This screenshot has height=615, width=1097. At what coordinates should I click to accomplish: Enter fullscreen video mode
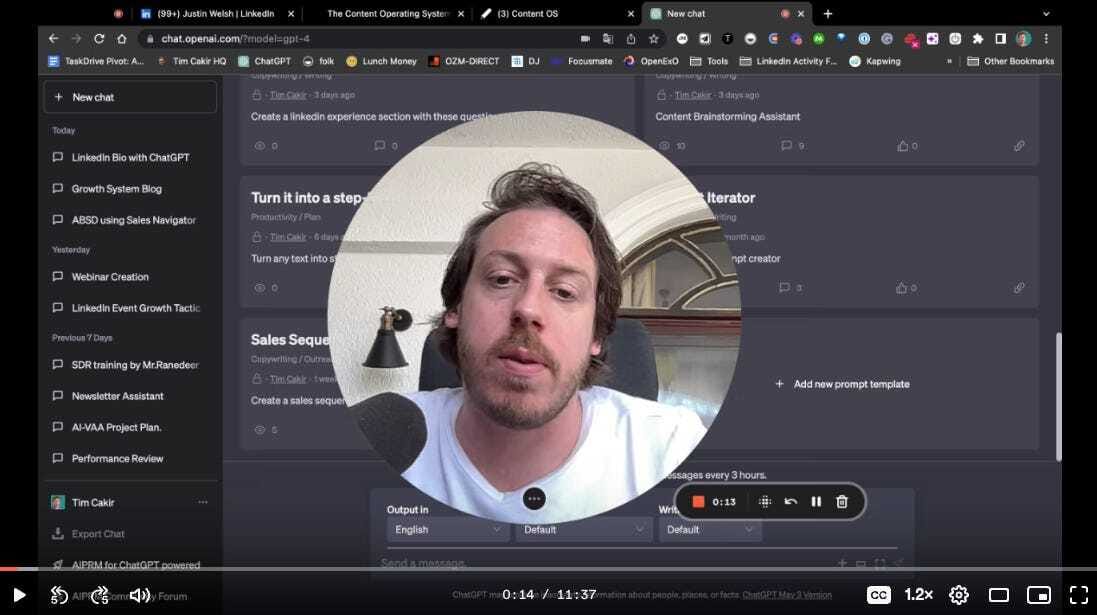[1079, 595]
